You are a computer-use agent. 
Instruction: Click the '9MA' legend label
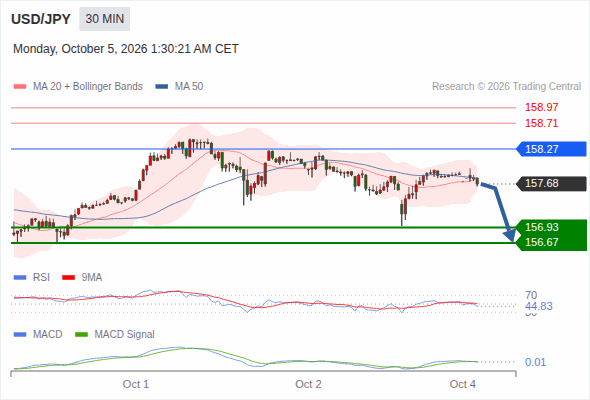point(92,278)
